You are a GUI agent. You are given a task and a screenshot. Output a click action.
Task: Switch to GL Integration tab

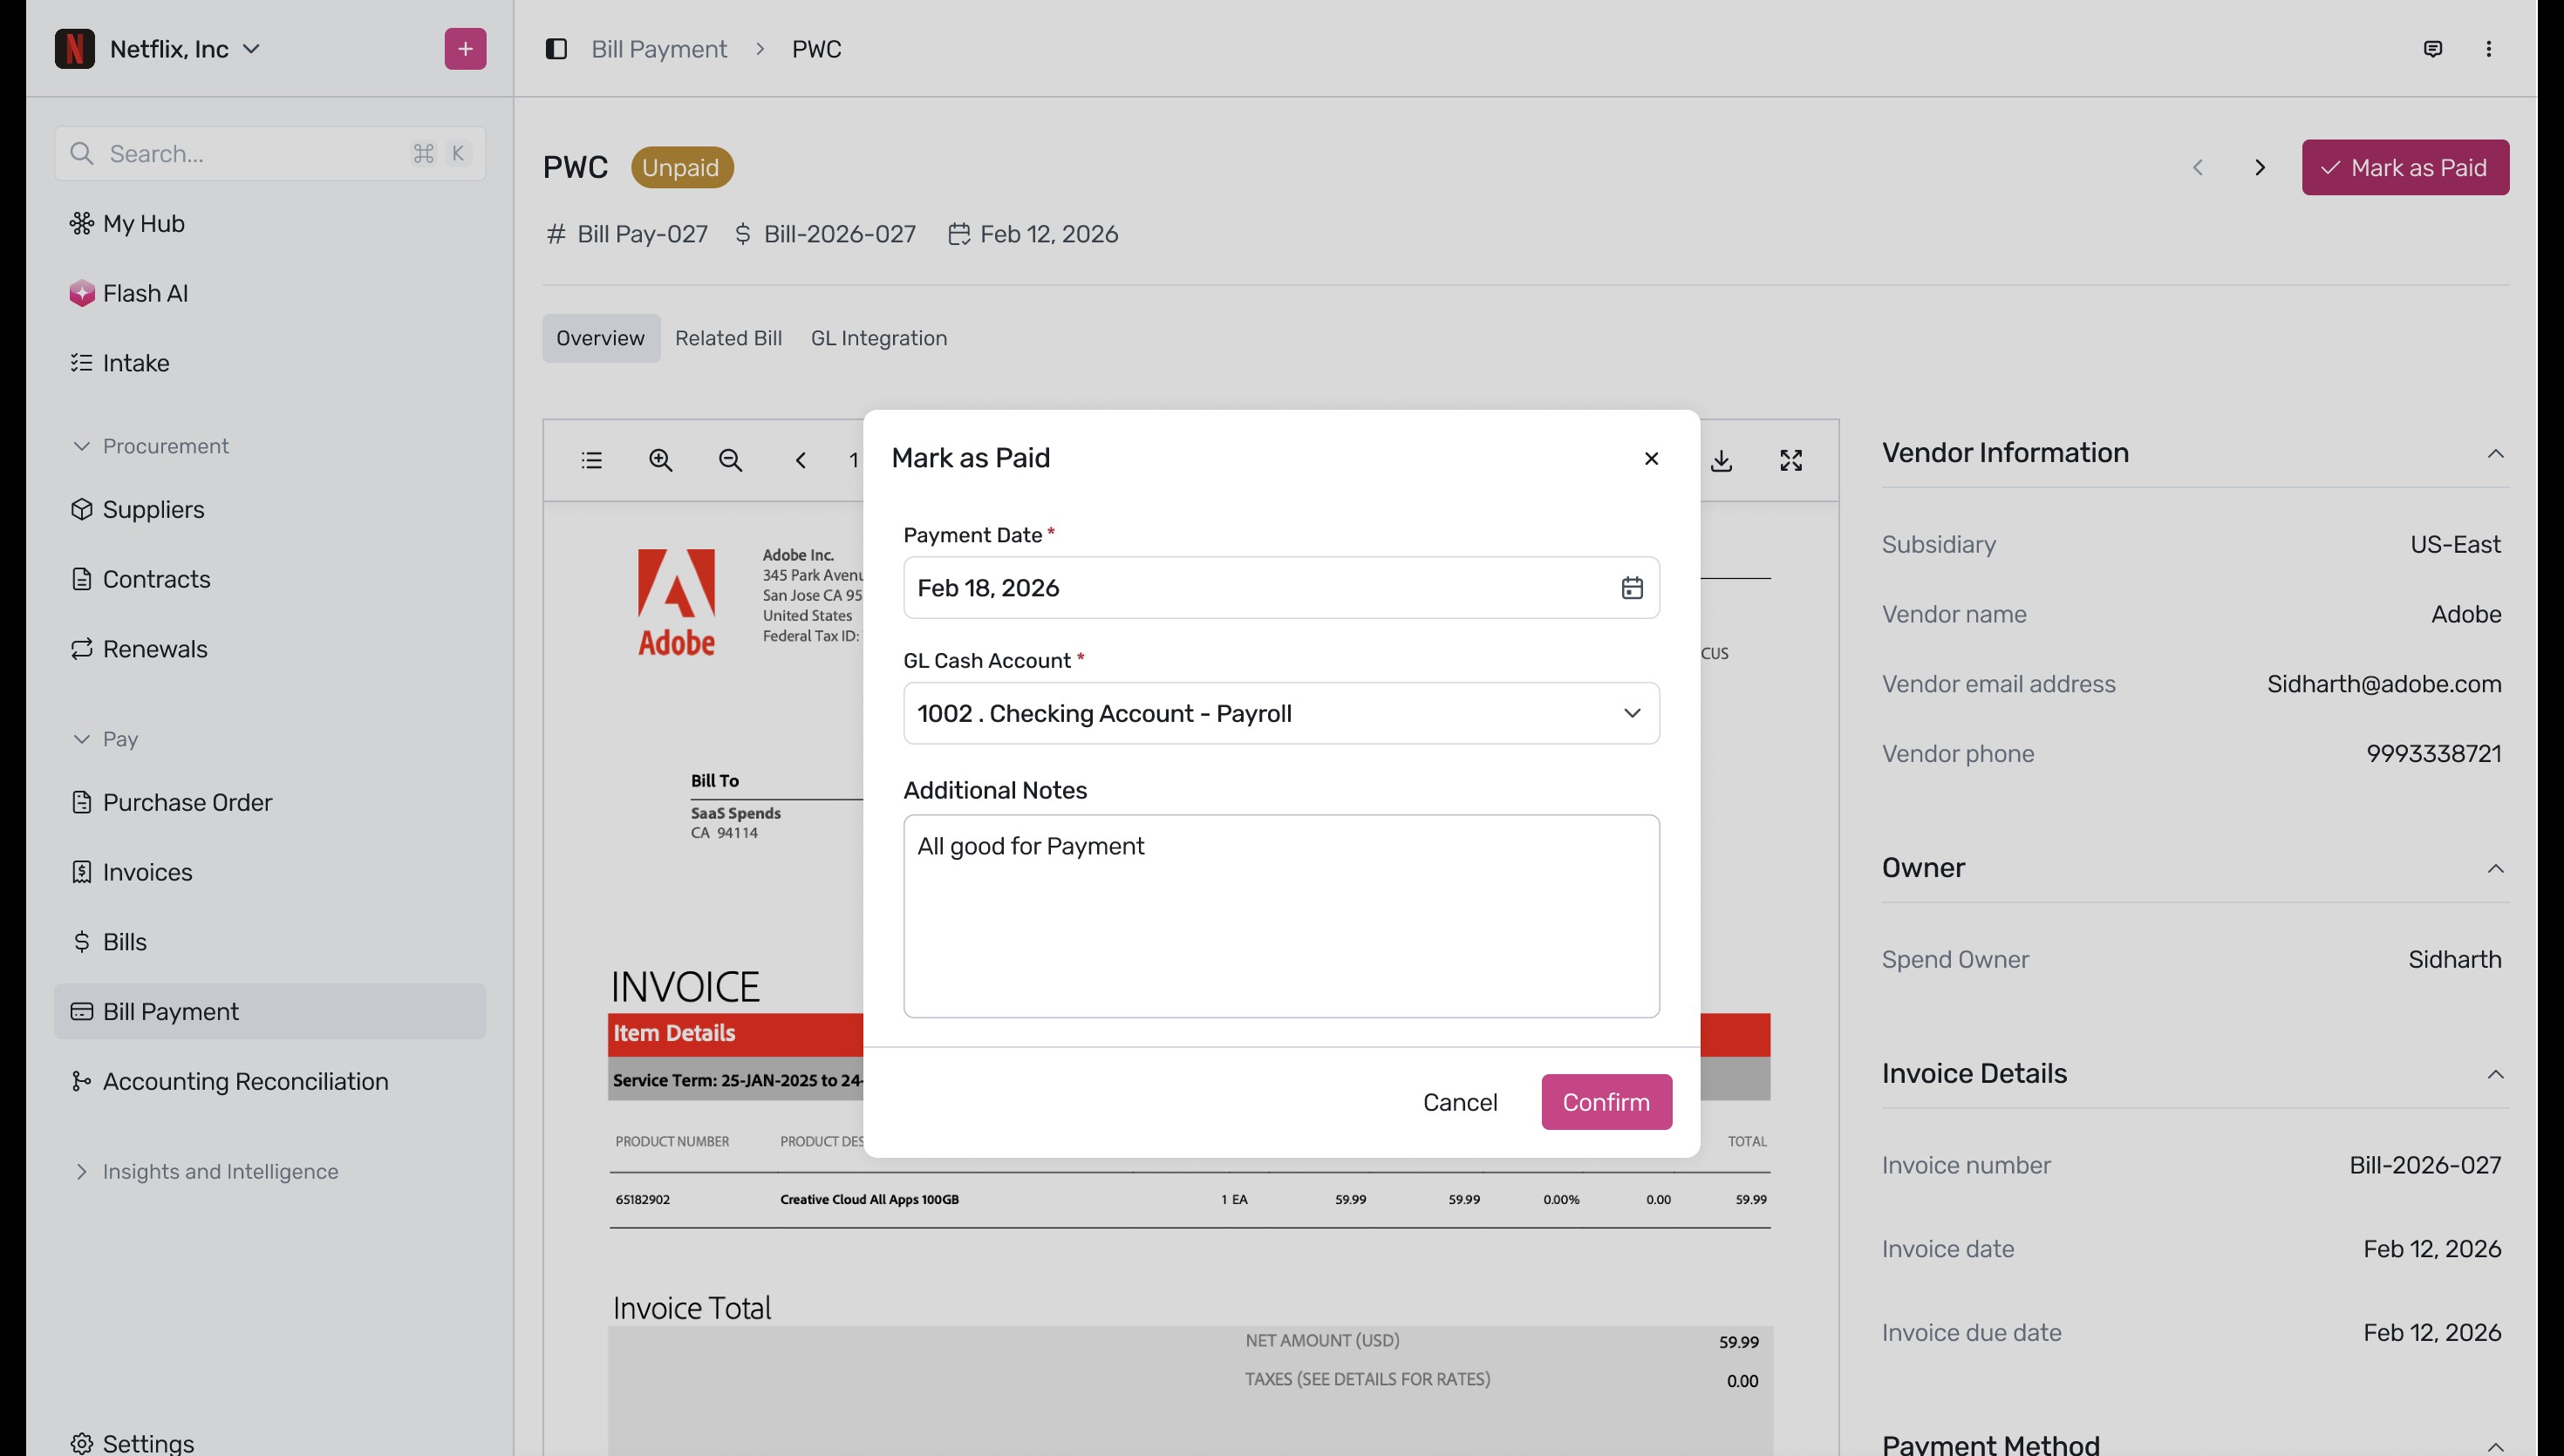pyautogui.click(x=878, y=338)
